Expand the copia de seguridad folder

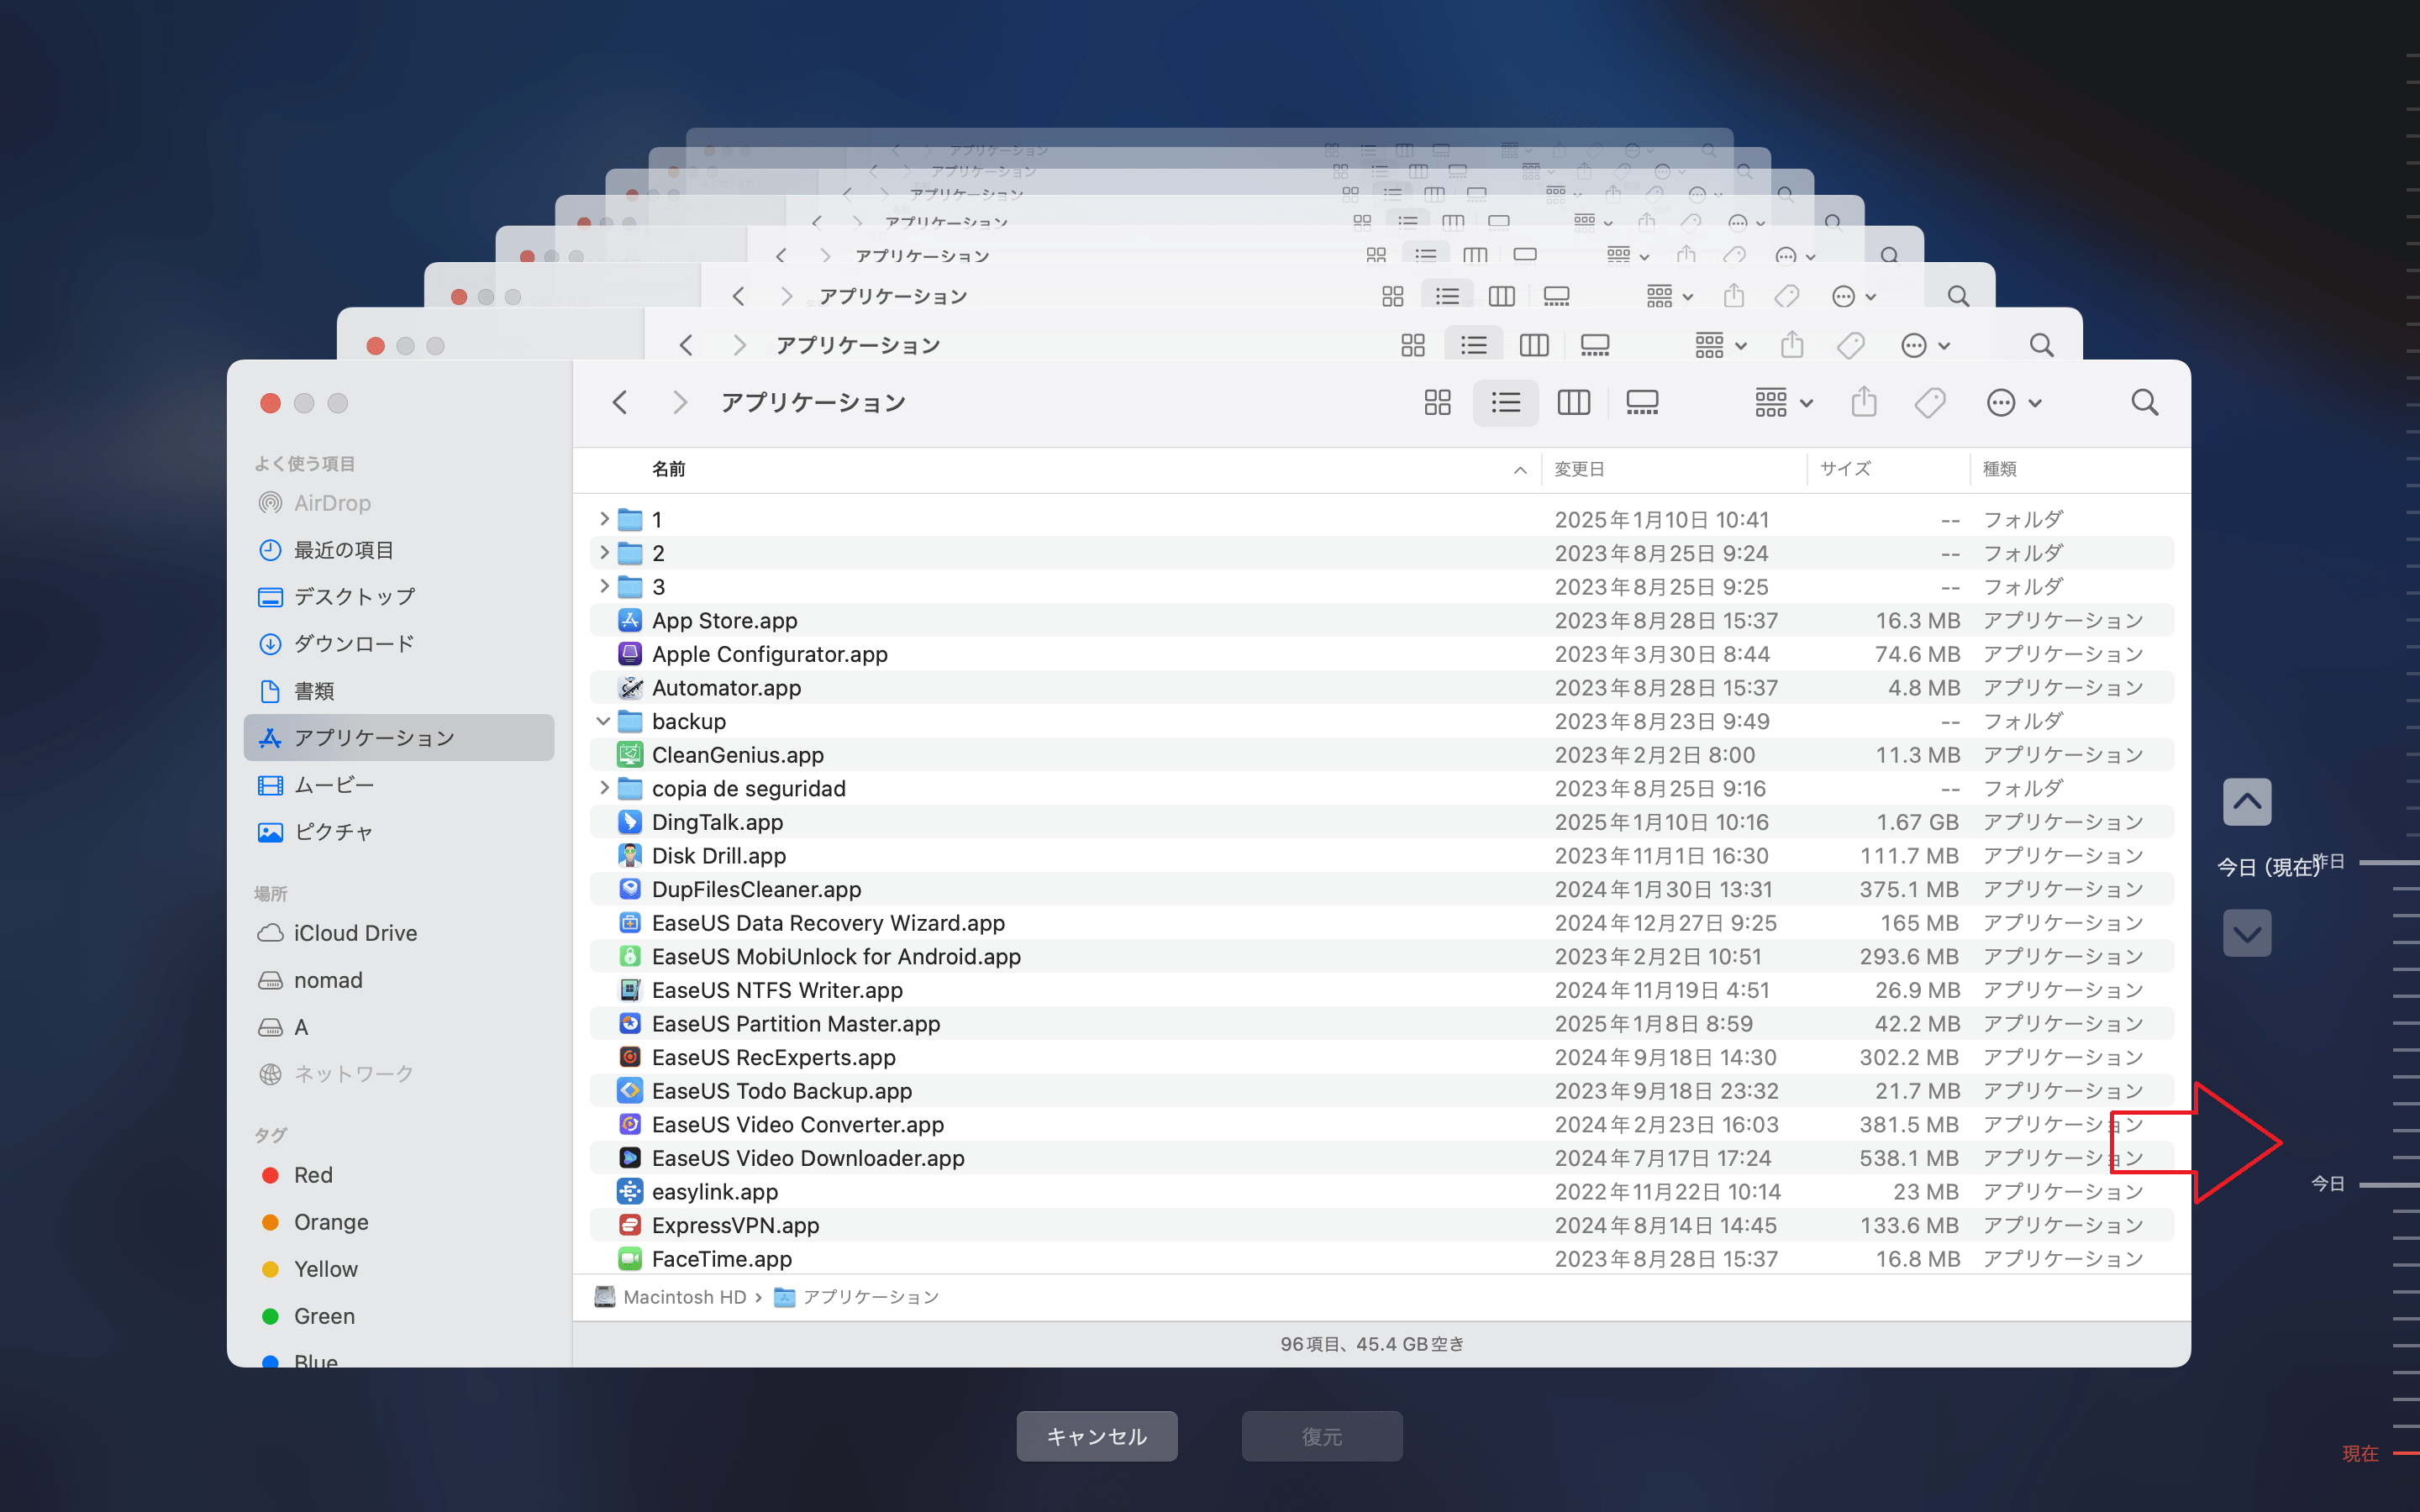[x=604, y=788]
